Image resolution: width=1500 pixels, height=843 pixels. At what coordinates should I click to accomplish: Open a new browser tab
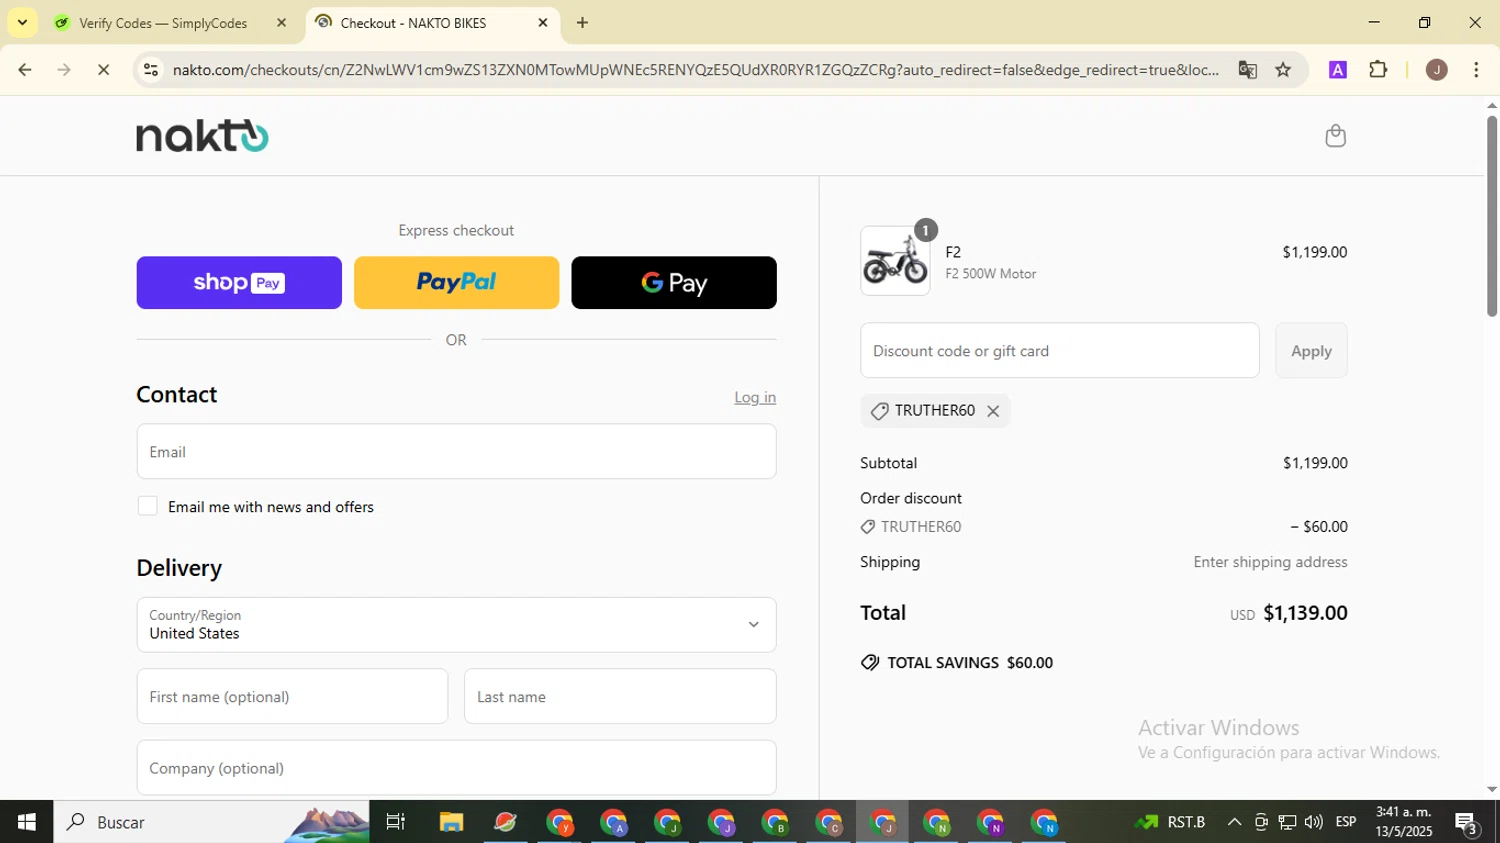tap(582, 23)
